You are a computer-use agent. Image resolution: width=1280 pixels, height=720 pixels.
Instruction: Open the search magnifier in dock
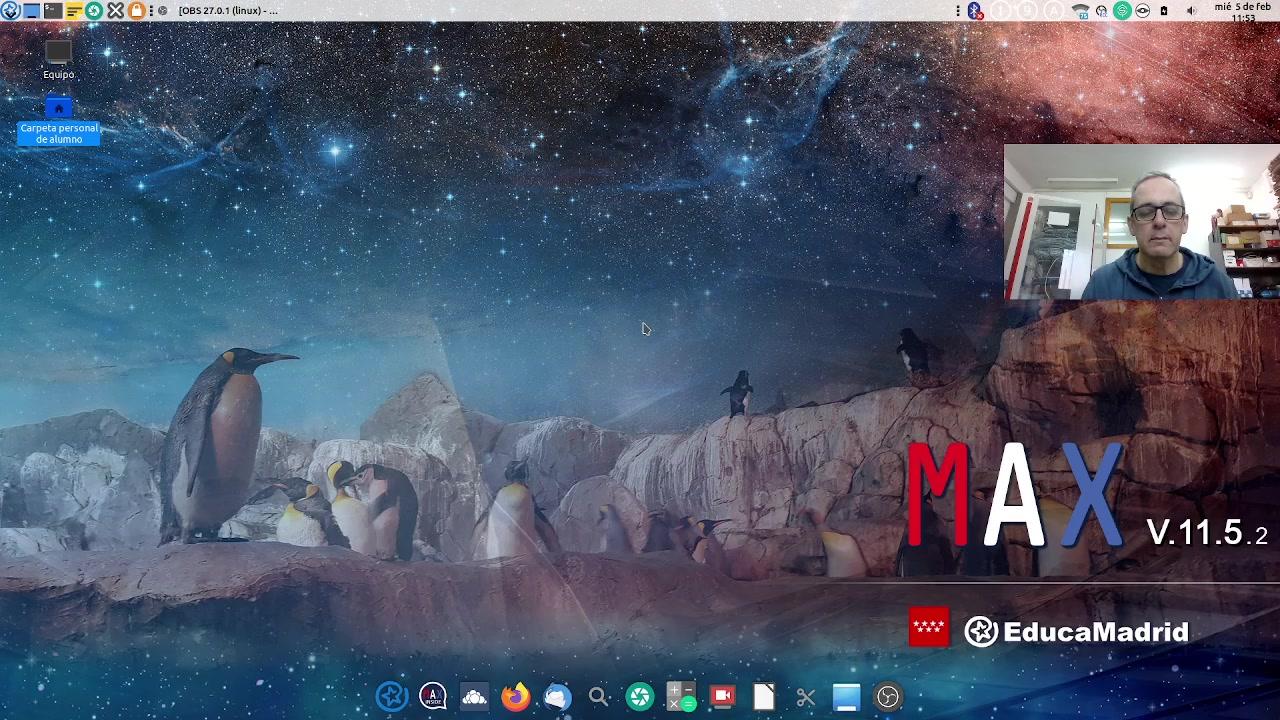(x=598, y=696)
